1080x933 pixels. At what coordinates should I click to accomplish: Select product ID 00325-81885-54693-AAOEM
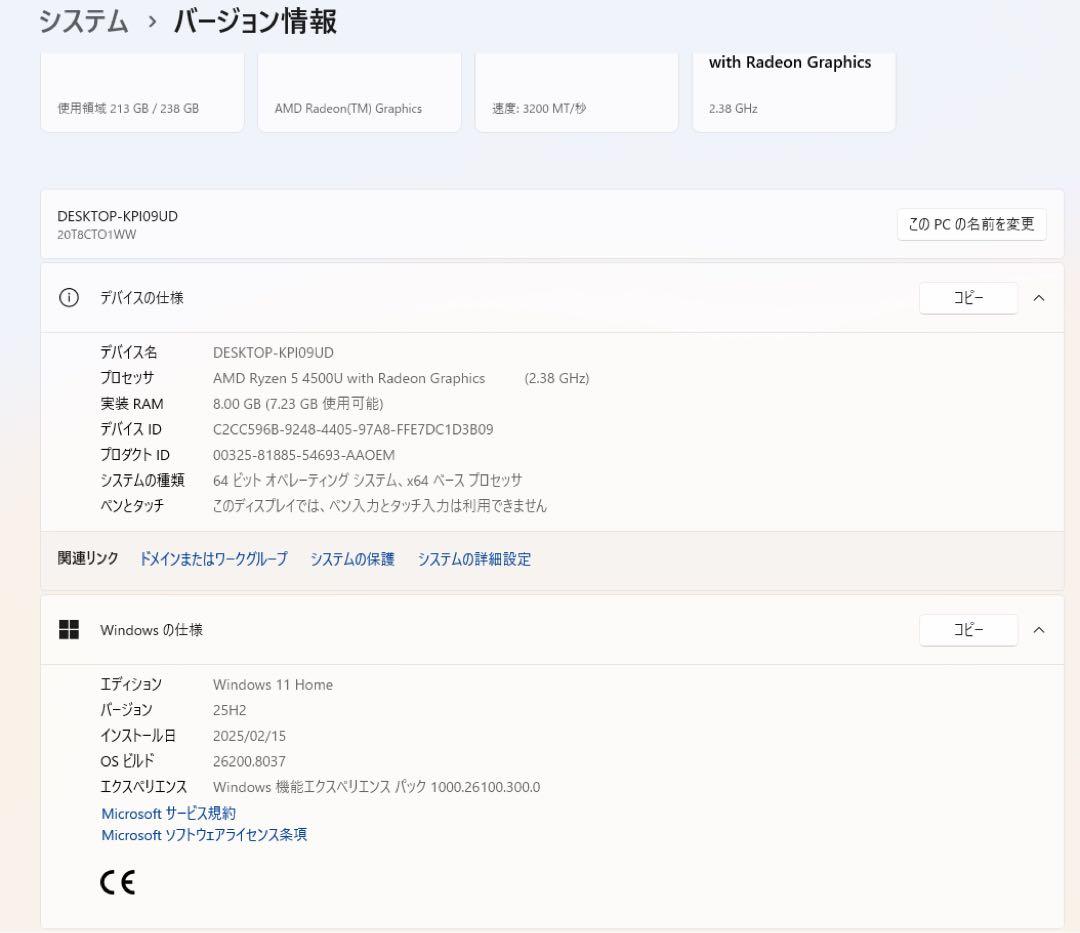coord(304,454)
